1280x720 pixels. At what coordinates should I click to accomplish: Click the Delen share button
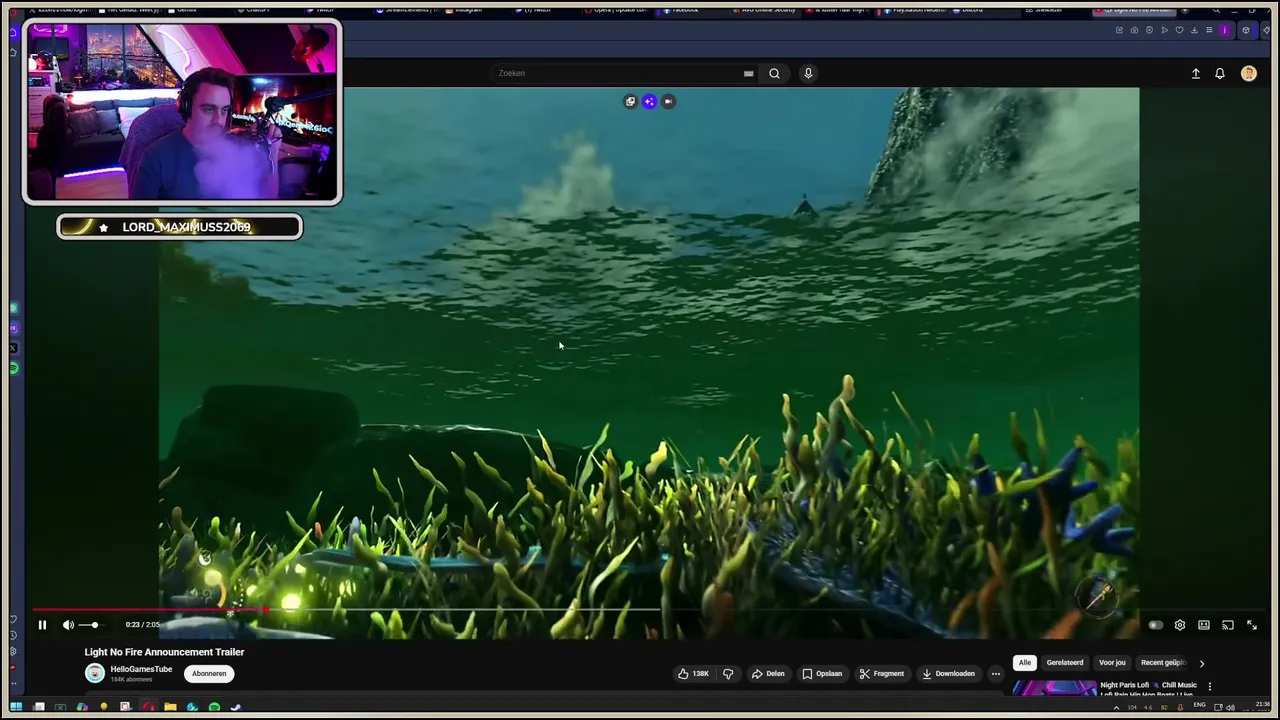tap(768, 673)
